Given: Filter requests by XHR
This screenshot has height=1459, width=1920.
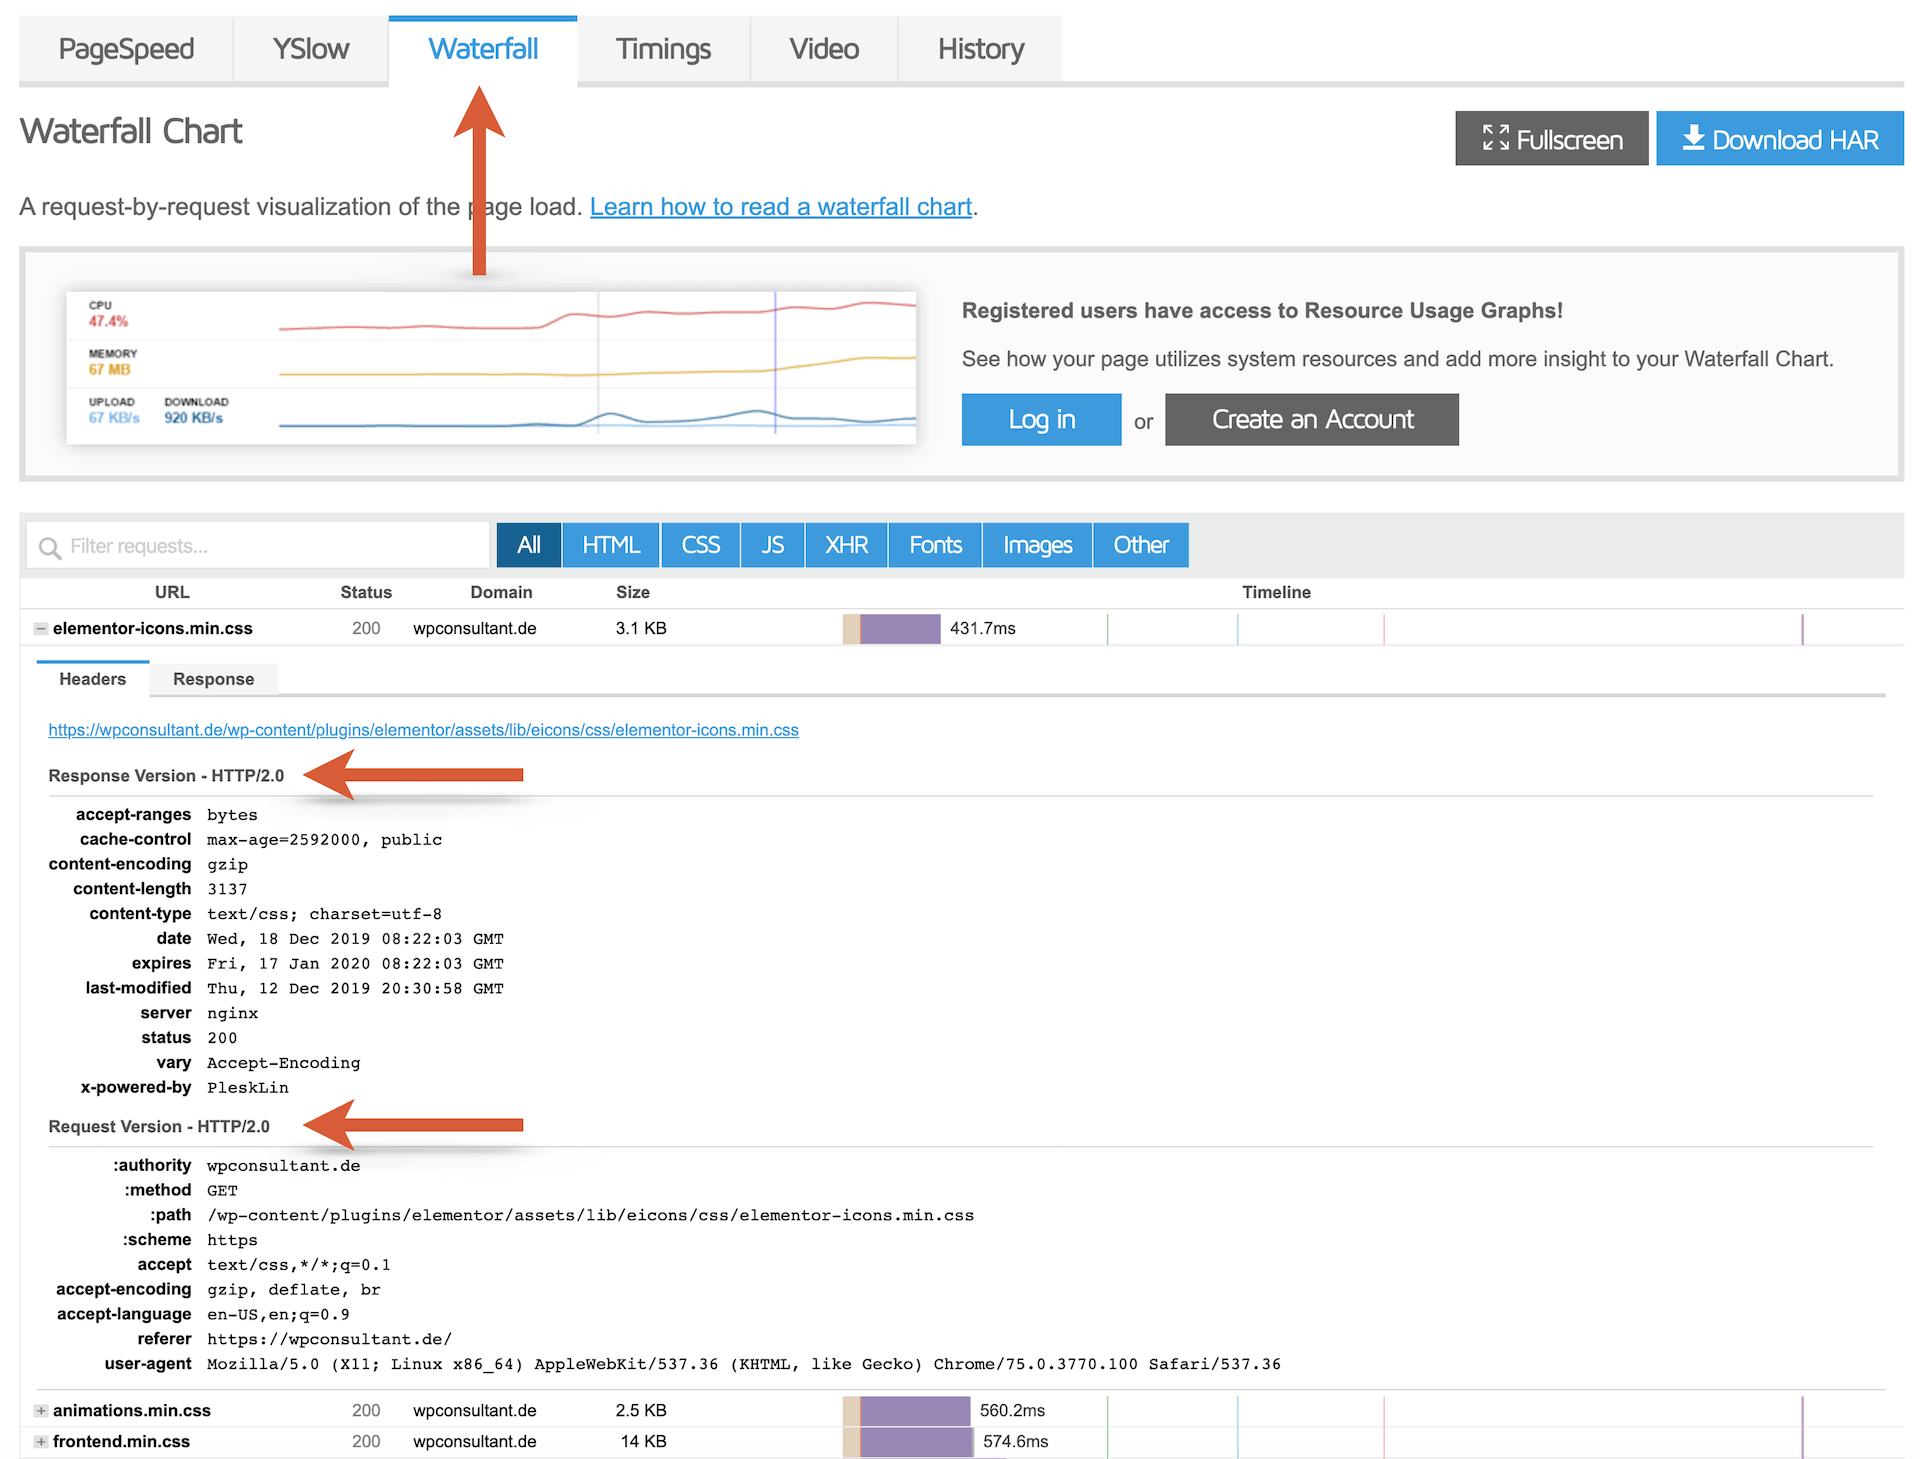Looking at the screenshot, I should [x=846, y=545].
